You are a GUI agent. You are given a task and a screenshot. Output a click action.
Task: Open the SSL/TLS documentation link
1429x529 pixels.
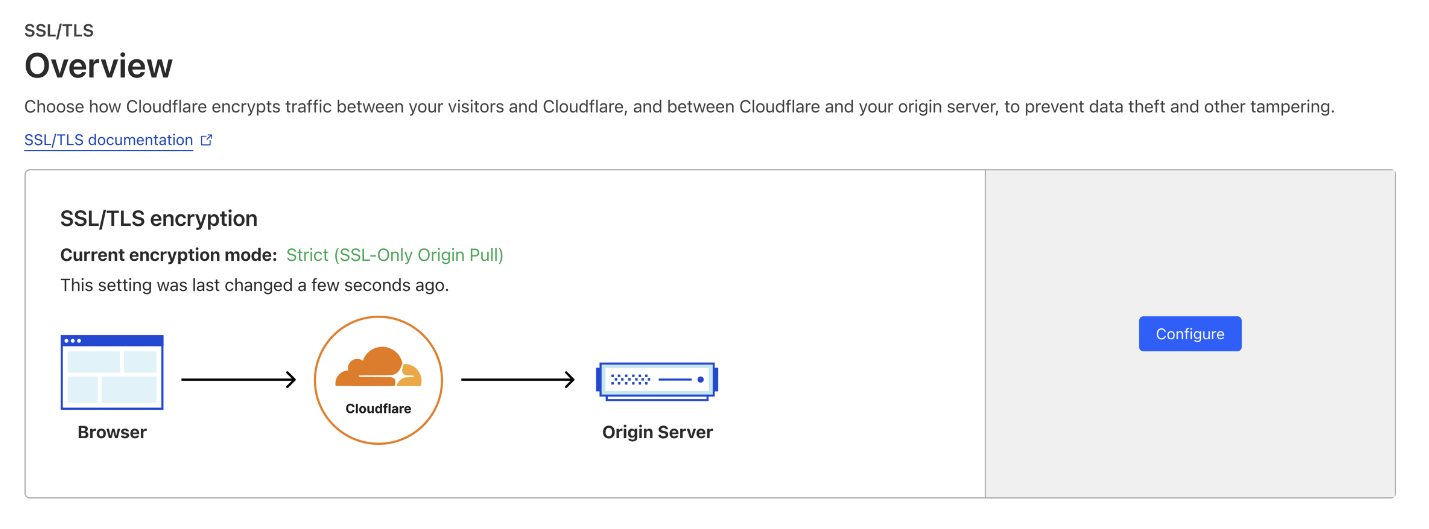pyautogui.click(x=108, y=140)
